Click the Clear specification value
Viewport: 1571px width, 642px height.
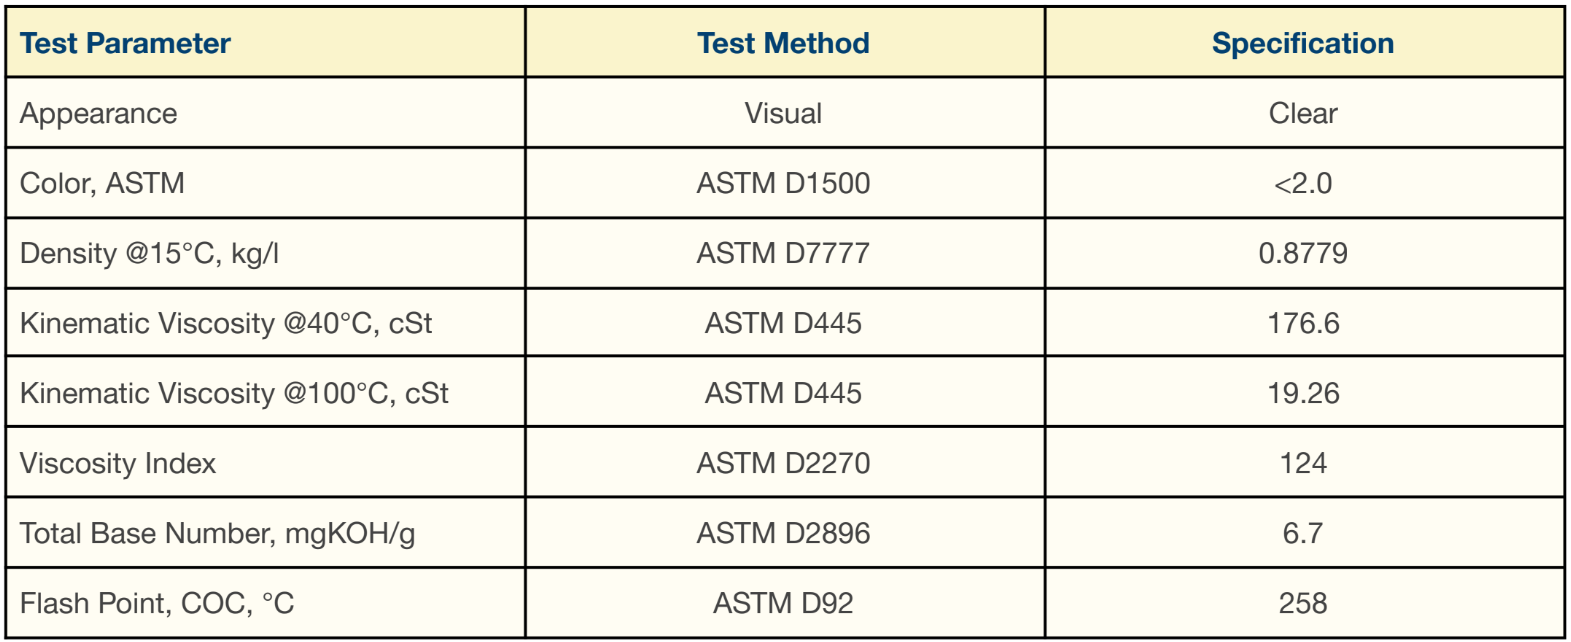tap(1303, 113)
